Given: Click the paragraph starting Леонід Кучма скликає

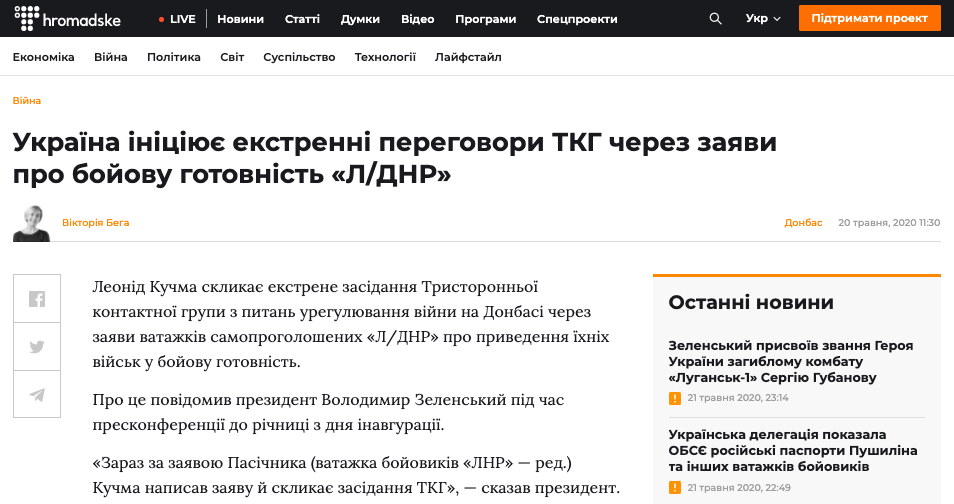Looking at the screenshot, I should coord(351,324).
